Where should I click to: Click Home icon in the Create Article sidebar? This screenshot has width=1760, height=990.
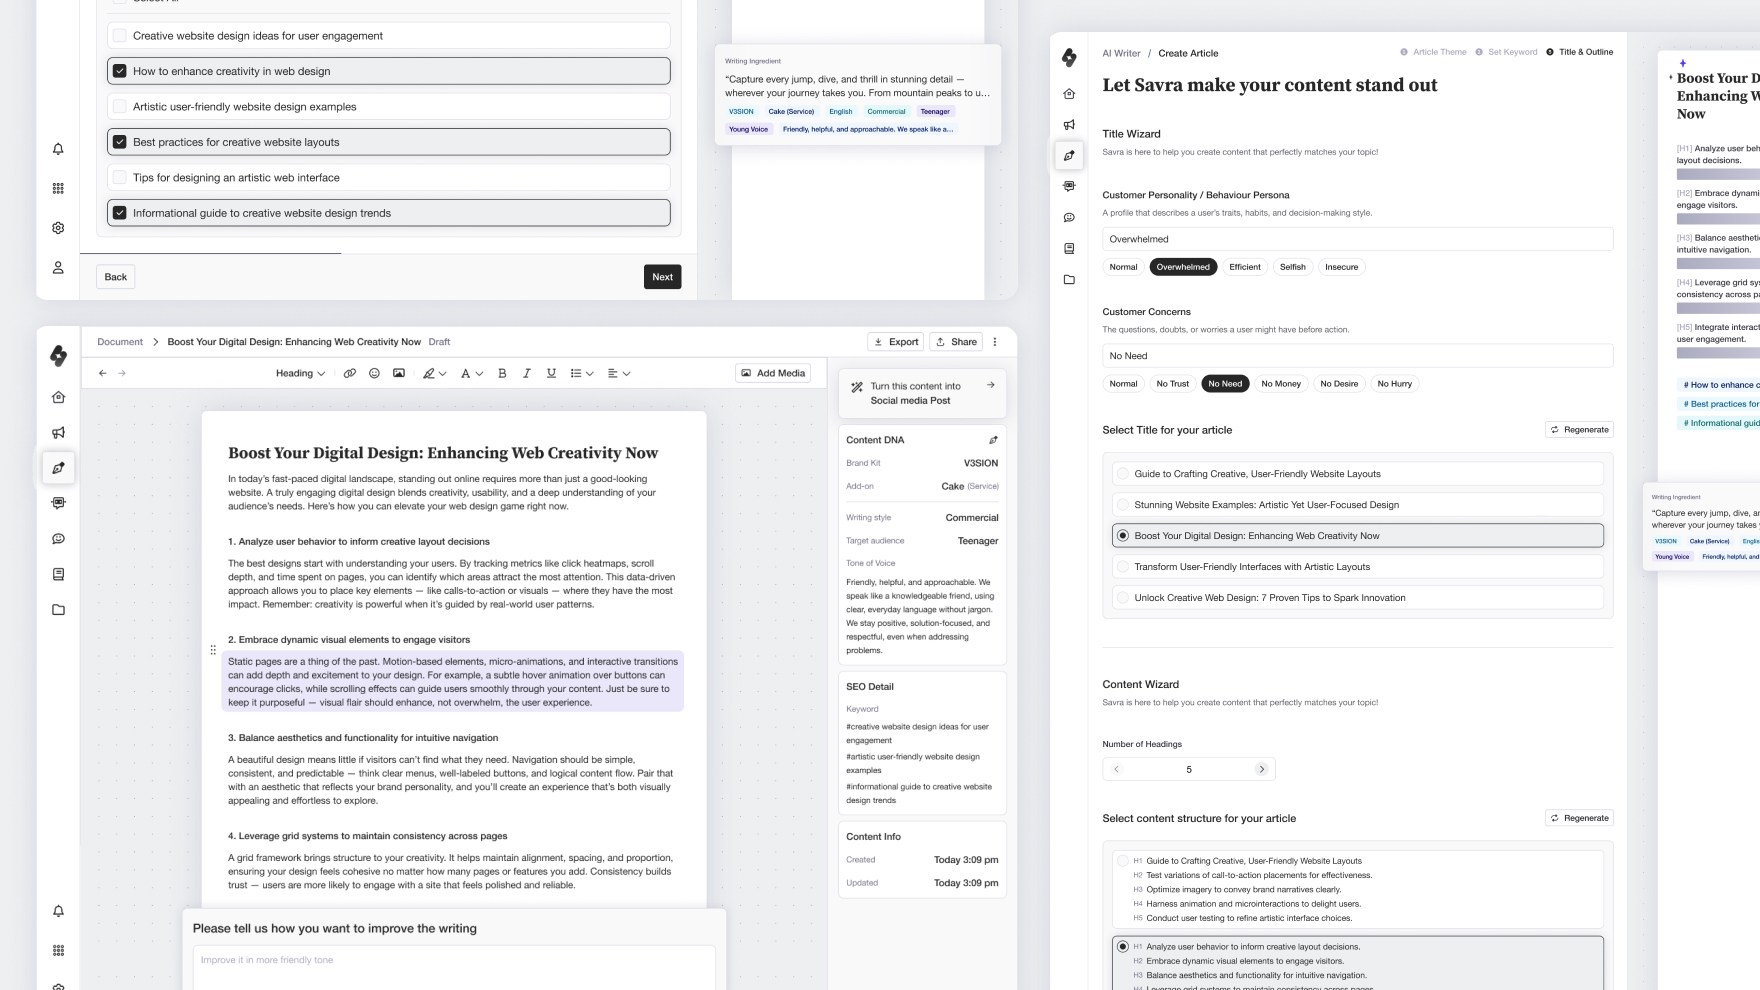pyautogui.click(x=1069, y=94)
